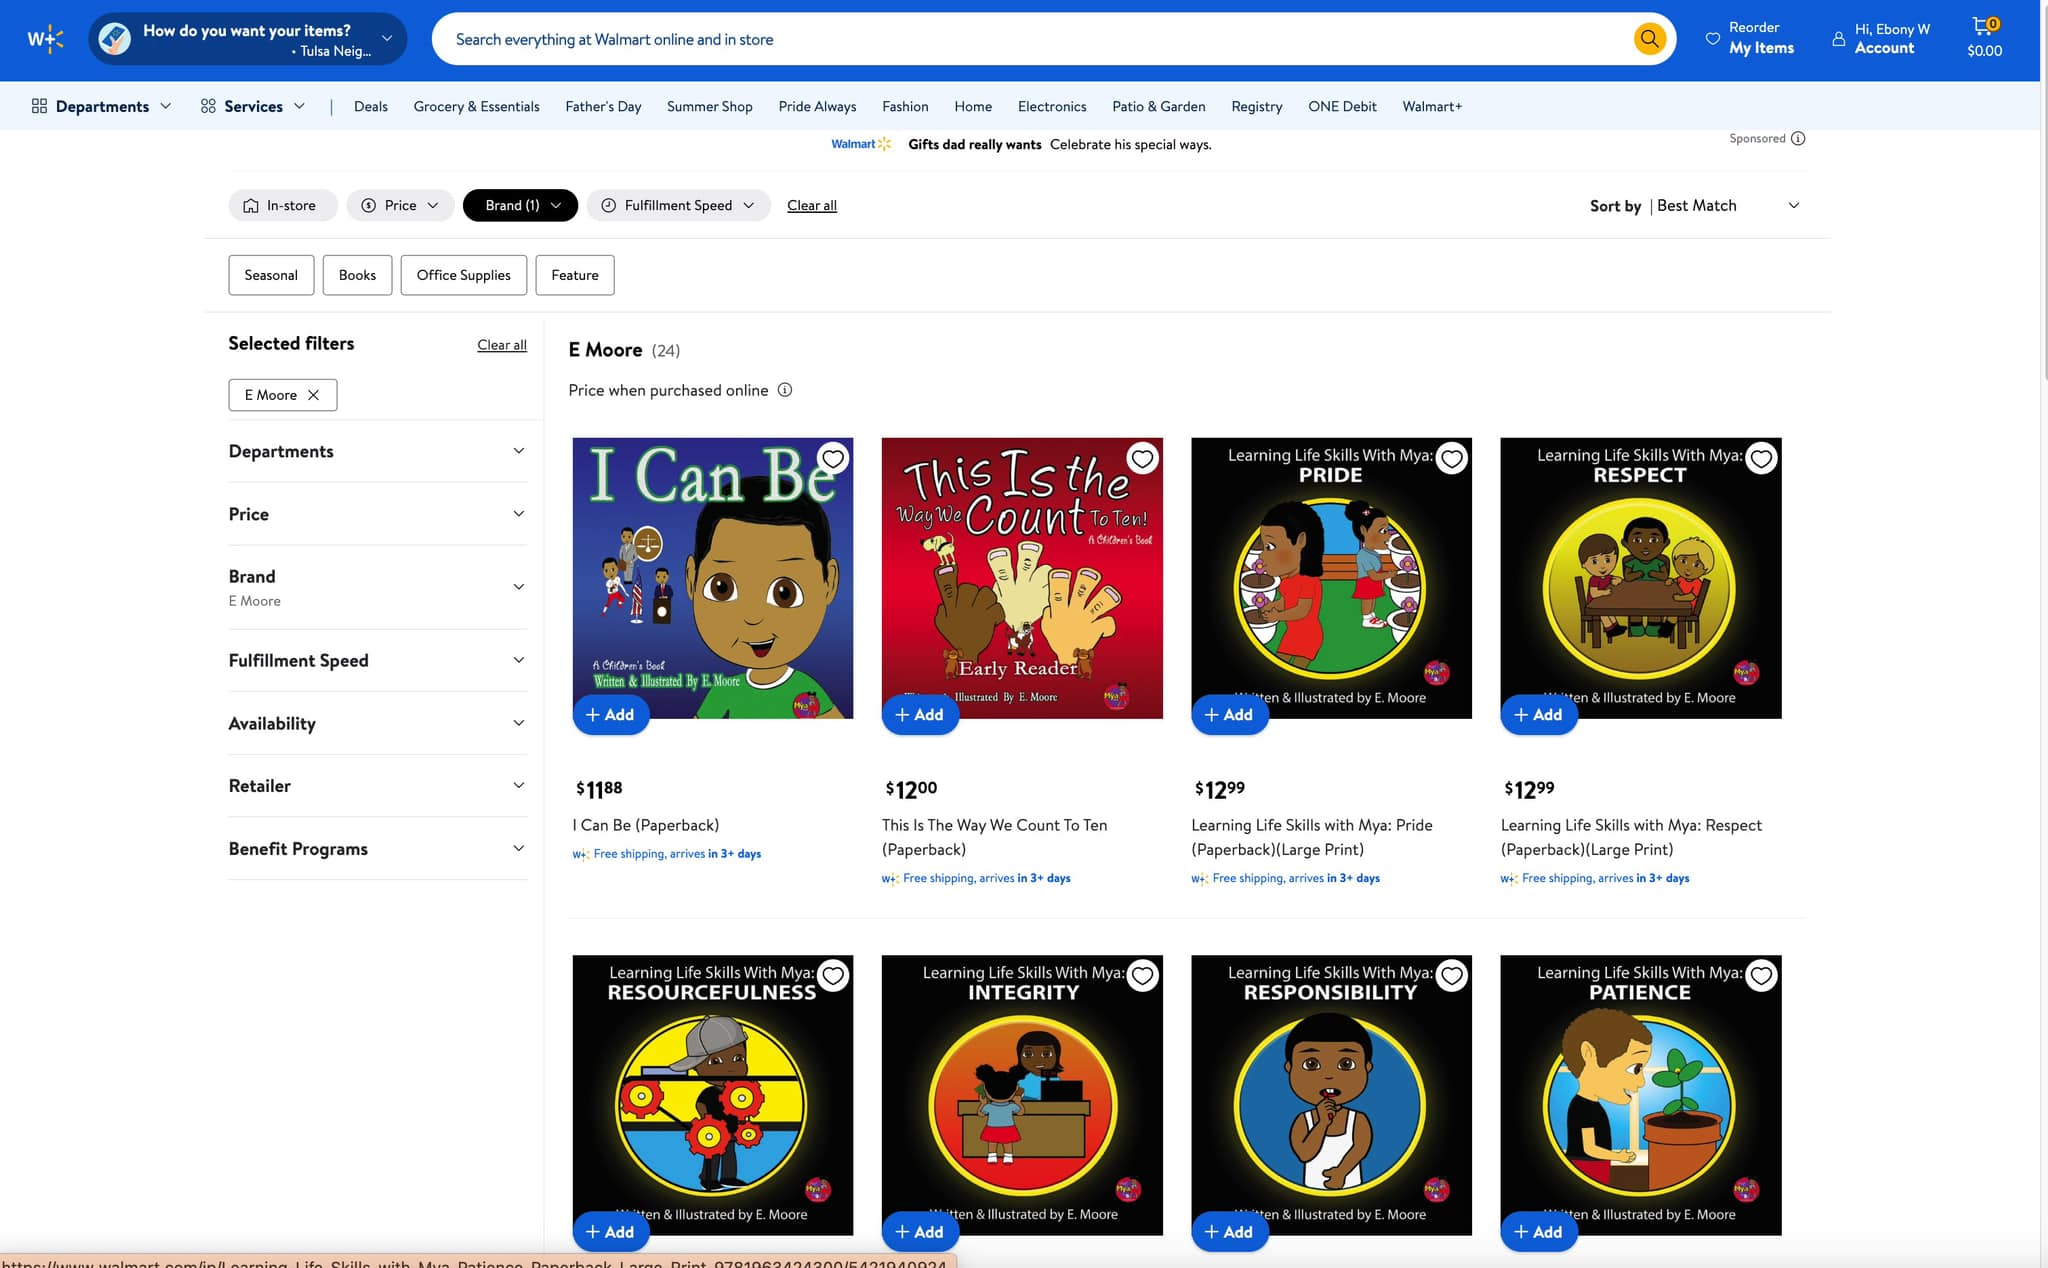The image size is (2048, 1268).
Task: Open the Pride Always nav item
Action: coord(817,106)
